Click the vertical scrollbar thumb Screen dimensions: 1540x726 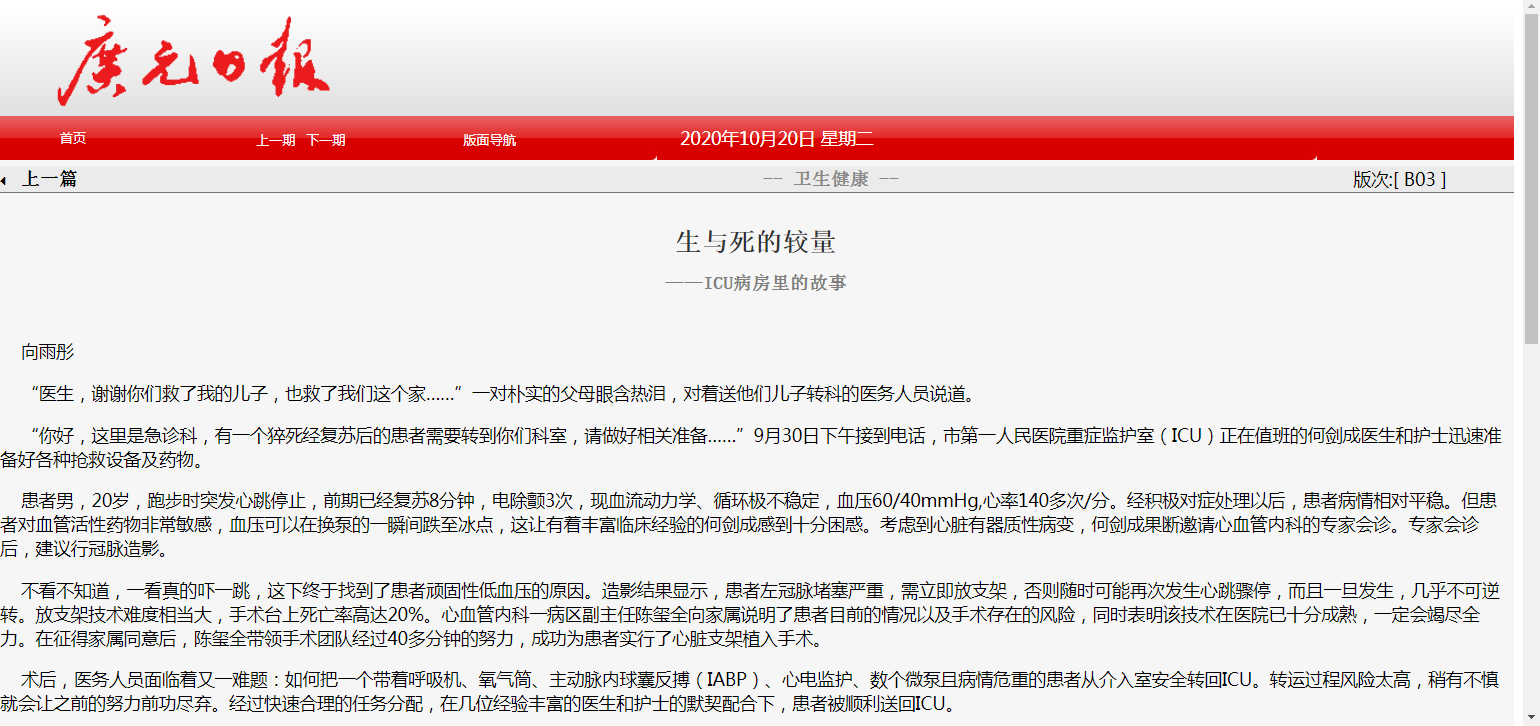(x=1531, y=180)
